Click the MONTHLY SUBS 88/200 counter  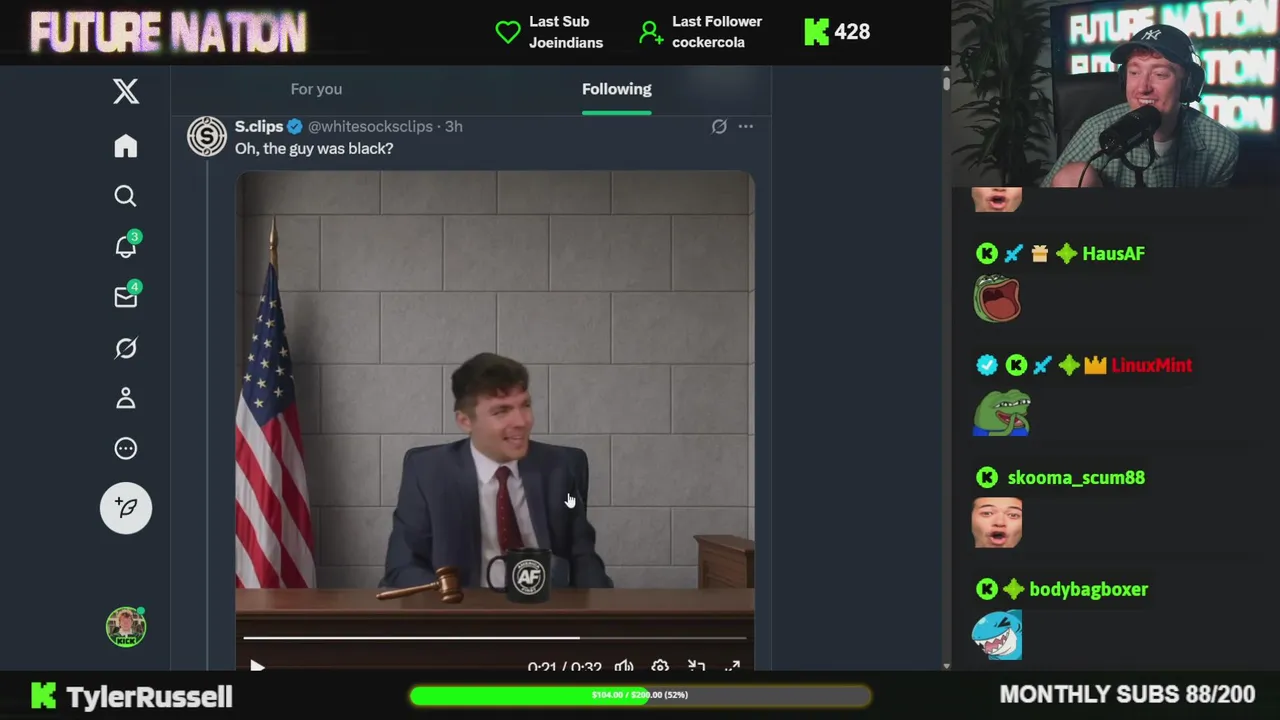(x=1127, y=695)
